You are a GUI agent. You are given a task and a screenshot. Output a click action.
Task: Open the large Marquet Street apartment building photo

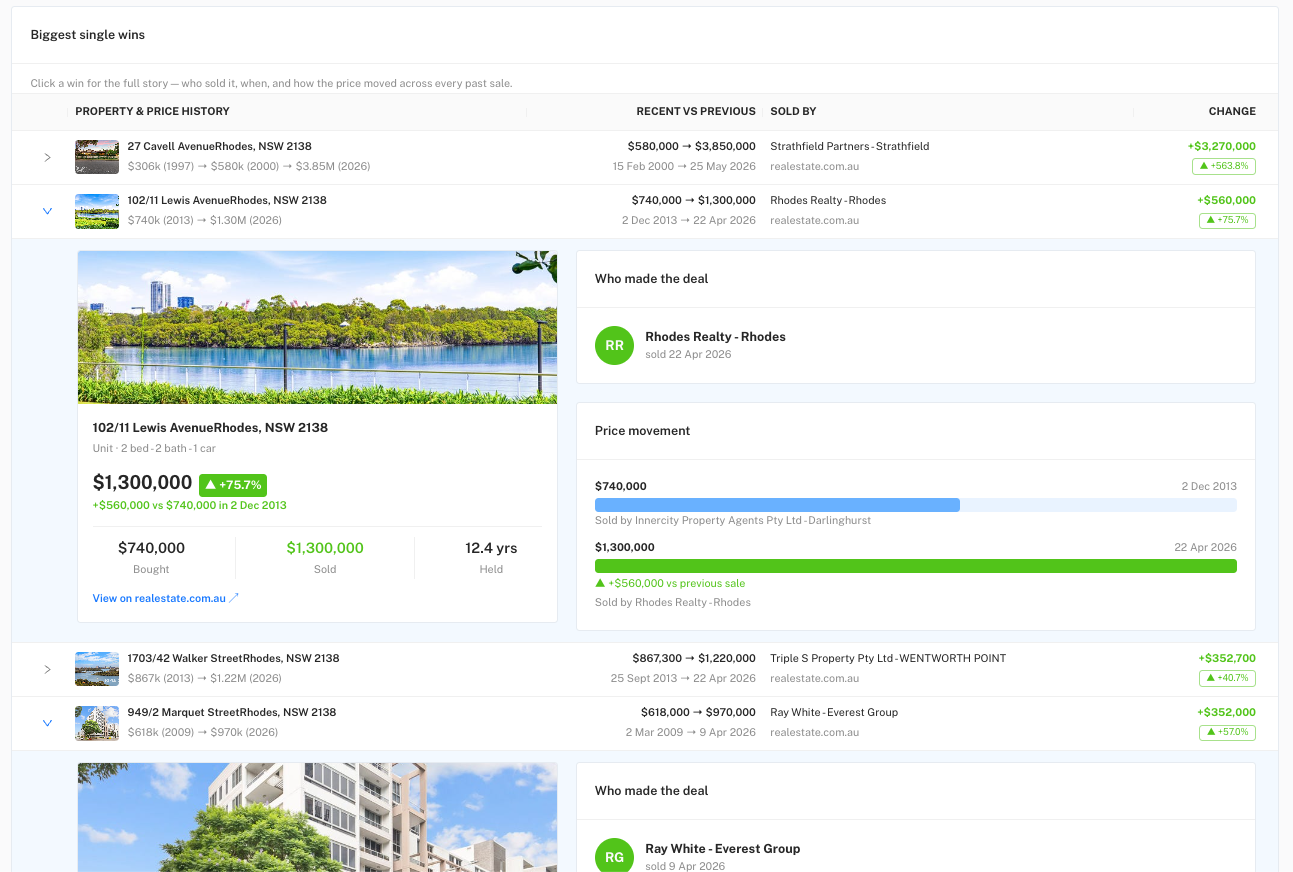[x=317, y=817]
